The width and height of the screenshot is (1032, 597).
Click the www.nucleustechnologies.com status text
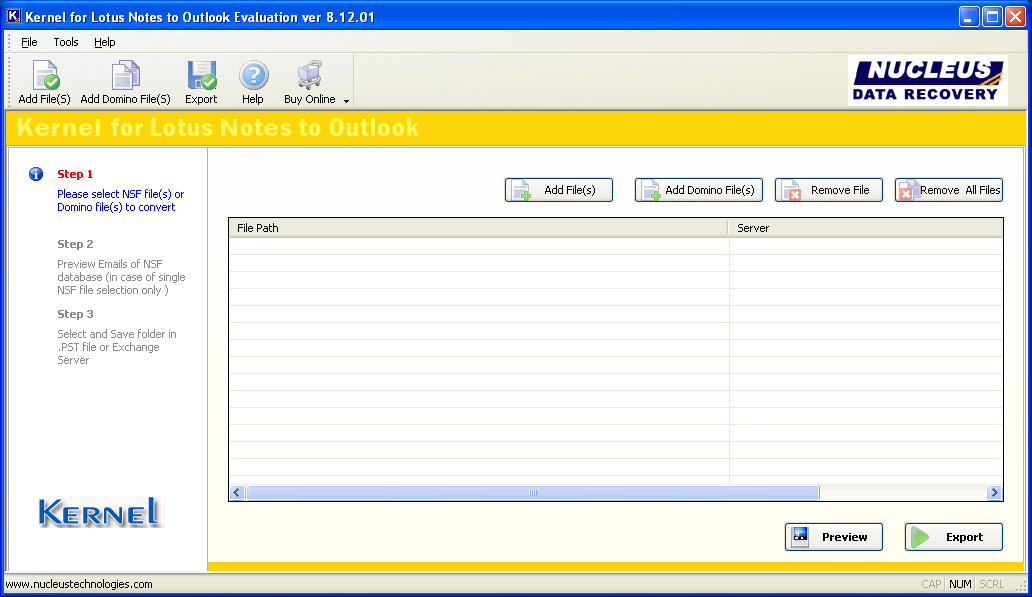79,584
